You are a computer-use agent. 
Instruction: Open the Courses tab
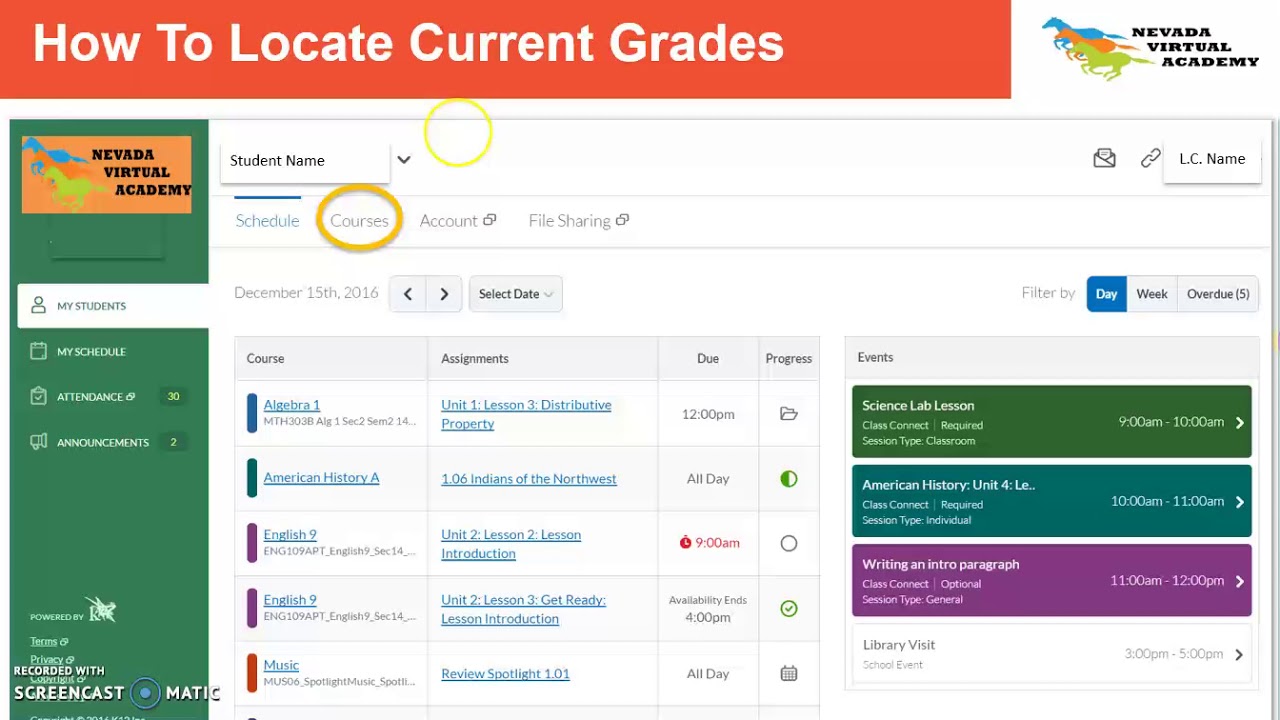(359, 221)
